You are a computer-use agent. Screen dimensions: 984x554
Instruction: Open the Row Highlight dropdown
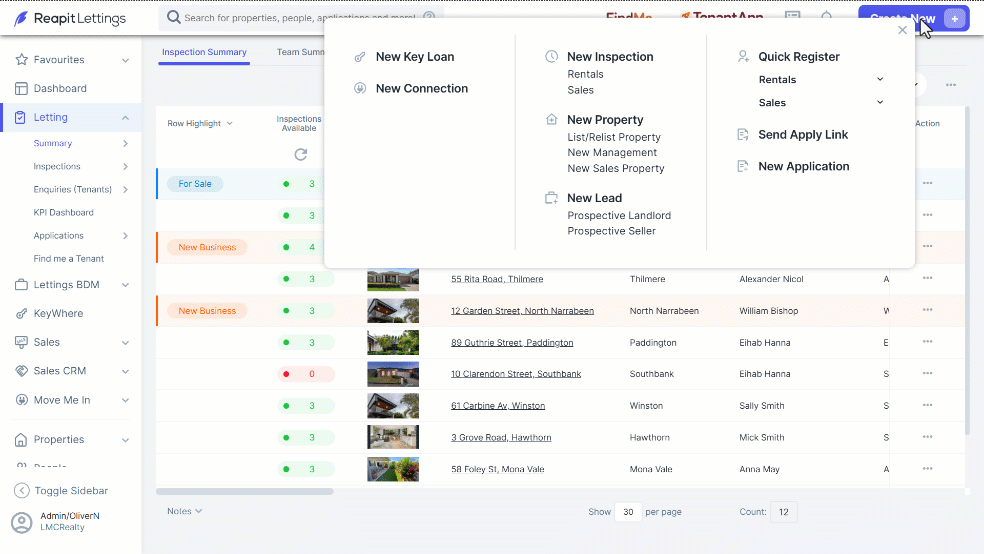(200, 124)
